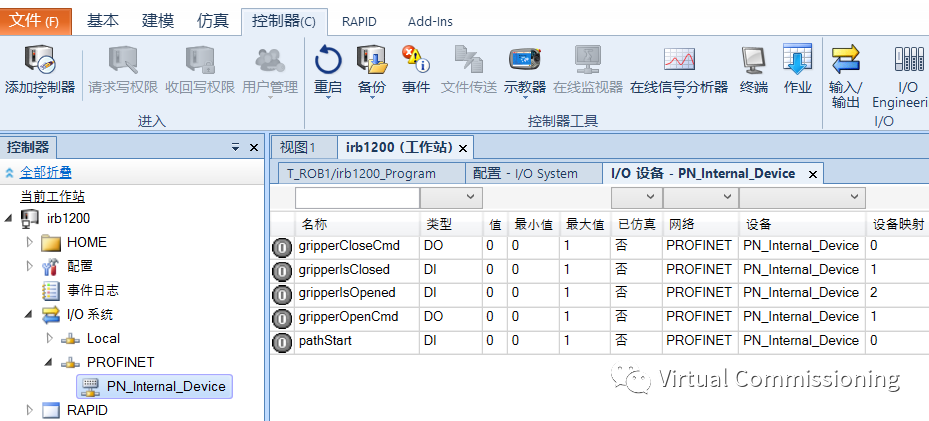Image resolution: width=929 pixels, height=421 pixels.
Task: Toggle the pathStart signal indicator
Action: 282,342
